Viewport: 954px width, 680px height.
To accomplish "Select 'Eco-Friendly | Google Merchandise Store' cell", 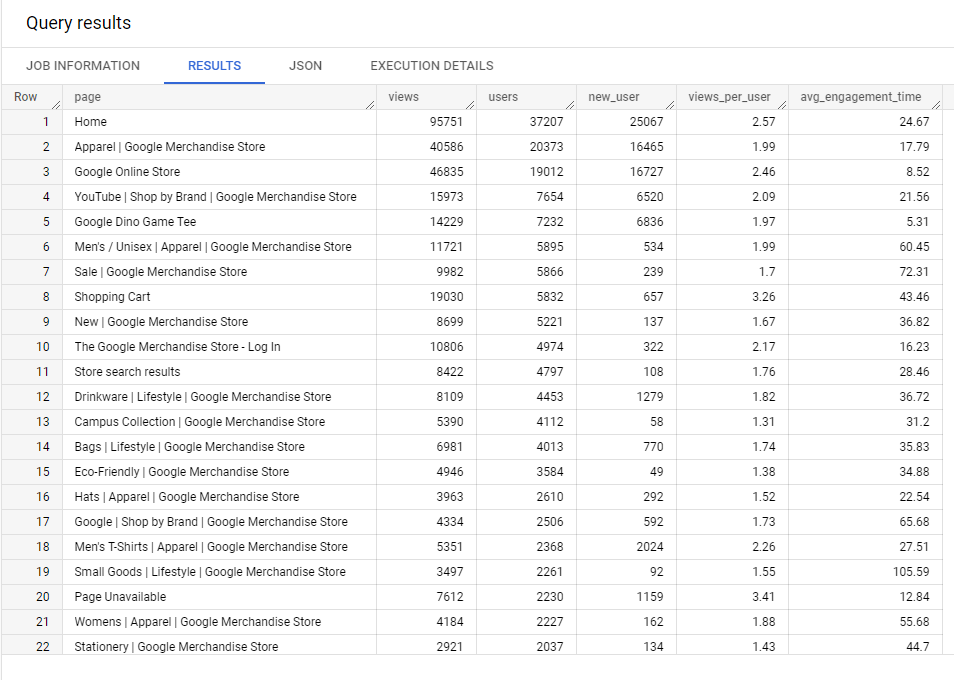I will point(220,471).
